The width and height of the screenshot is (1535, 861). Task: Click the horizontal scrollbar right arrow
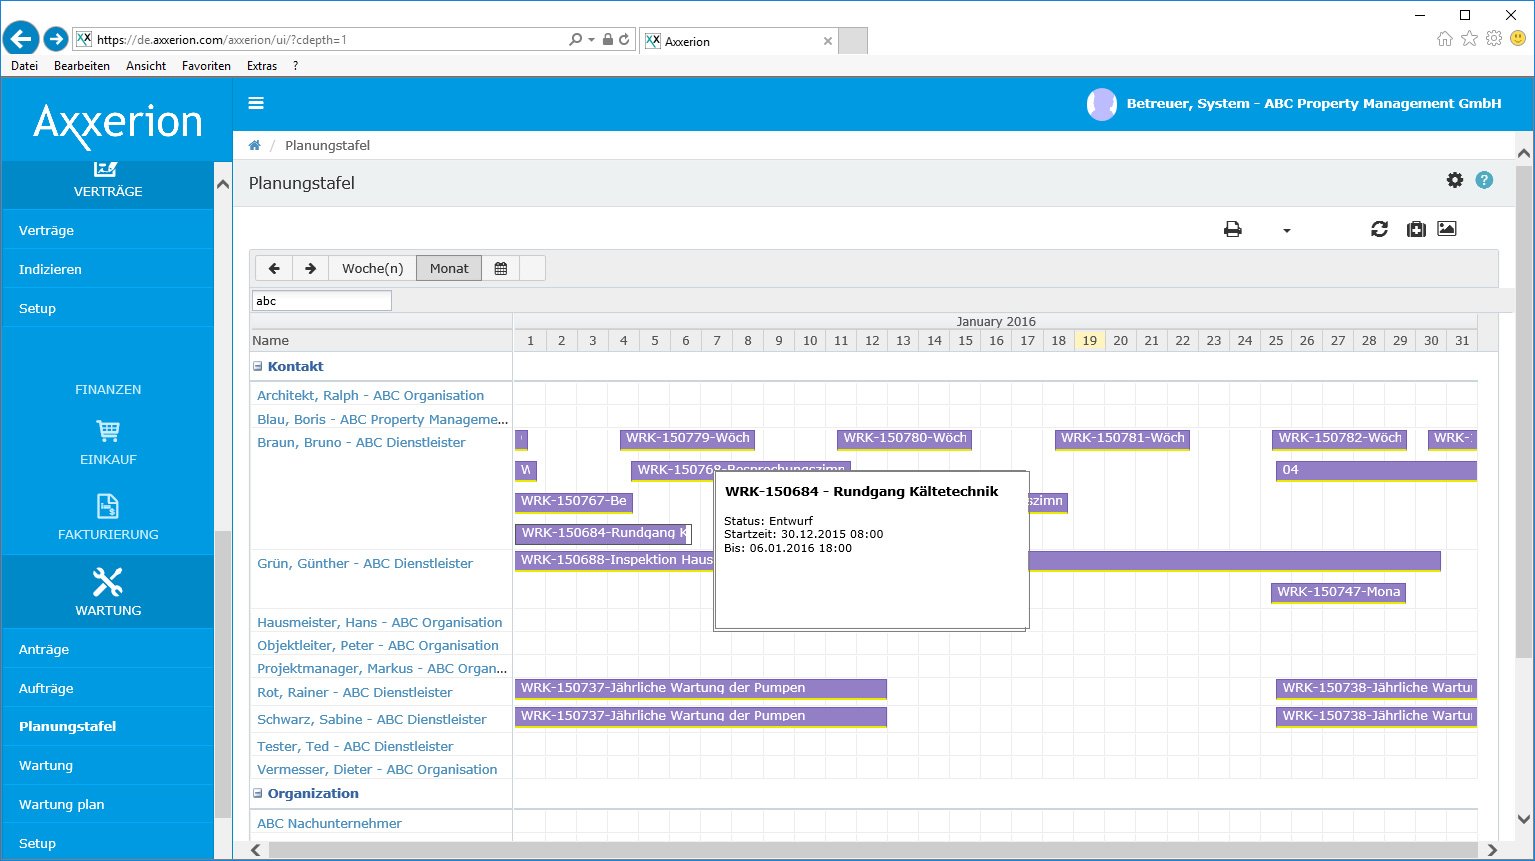[1492, 850]
